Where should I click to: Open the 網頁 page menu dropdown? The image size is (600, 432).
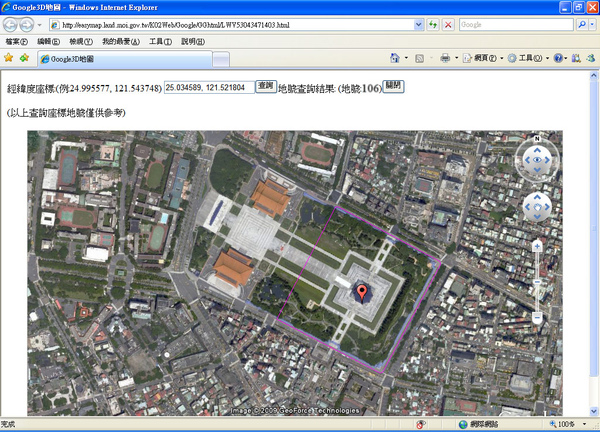coord(483,58)
